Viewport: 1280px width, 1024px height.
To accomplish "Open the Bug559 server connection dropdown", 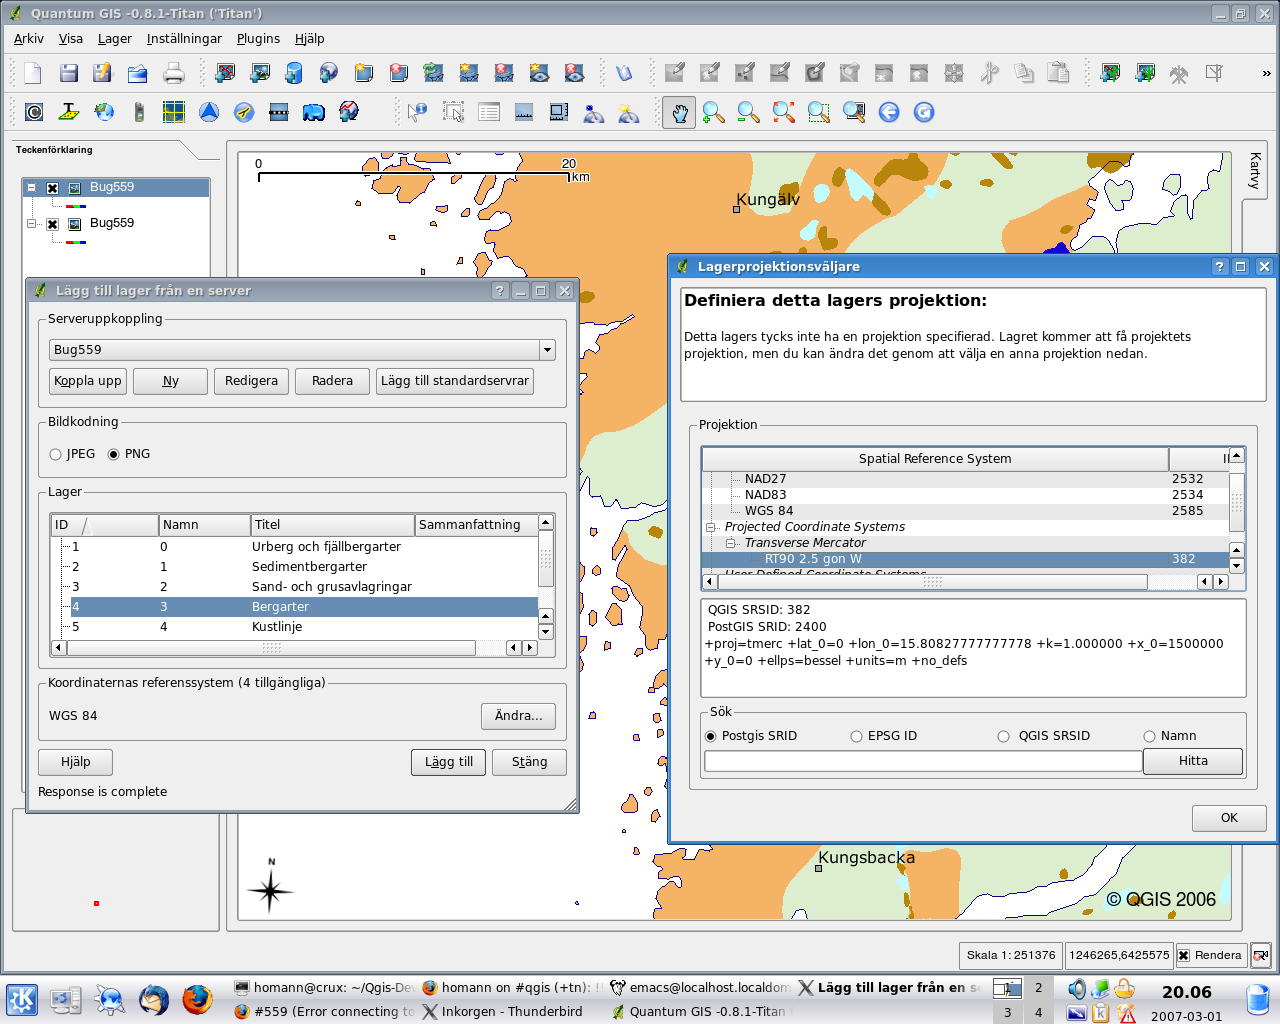I will (547, 350).
